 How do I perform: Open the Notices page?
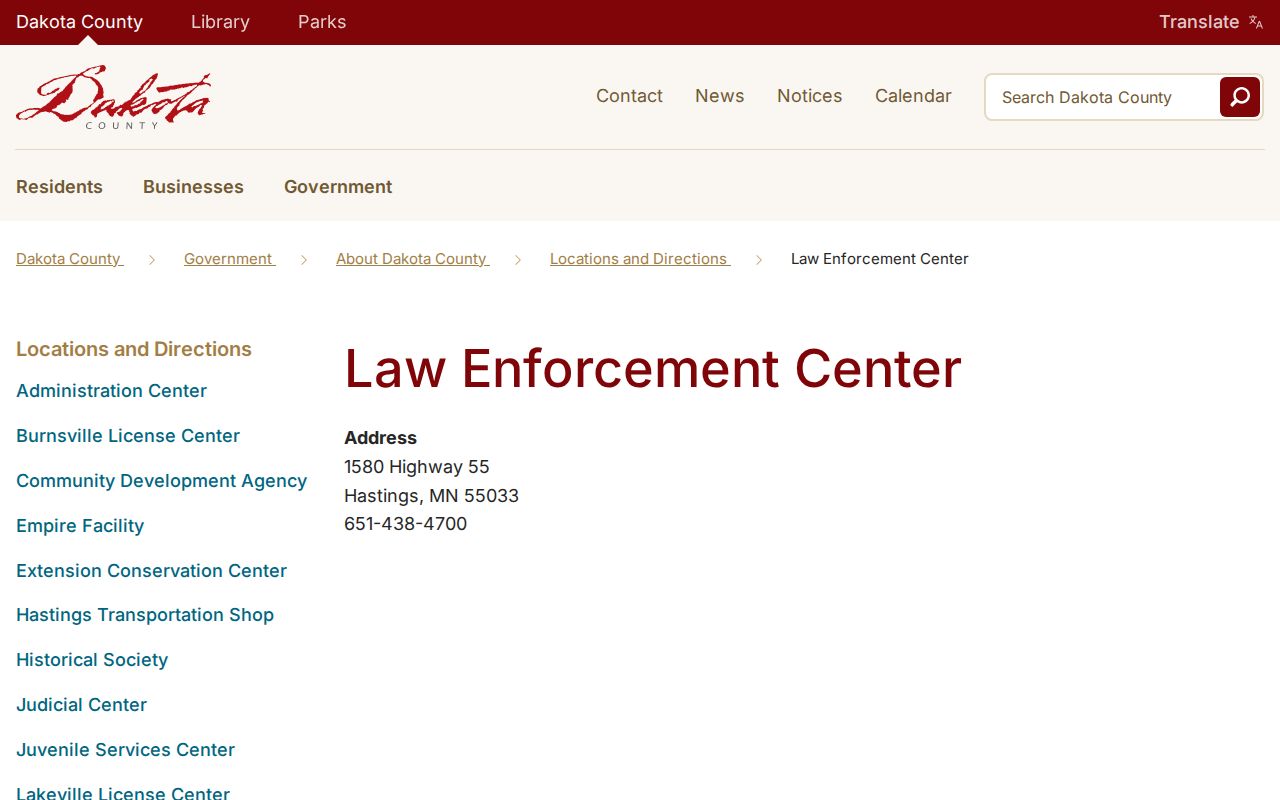pyautogui.click(x=809, y=96)
